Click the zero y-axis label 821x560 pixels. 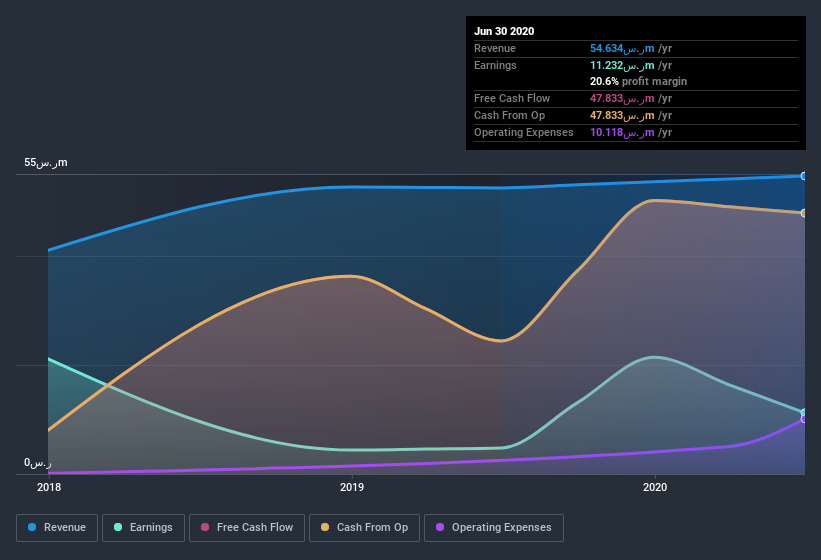pos(38,463)
